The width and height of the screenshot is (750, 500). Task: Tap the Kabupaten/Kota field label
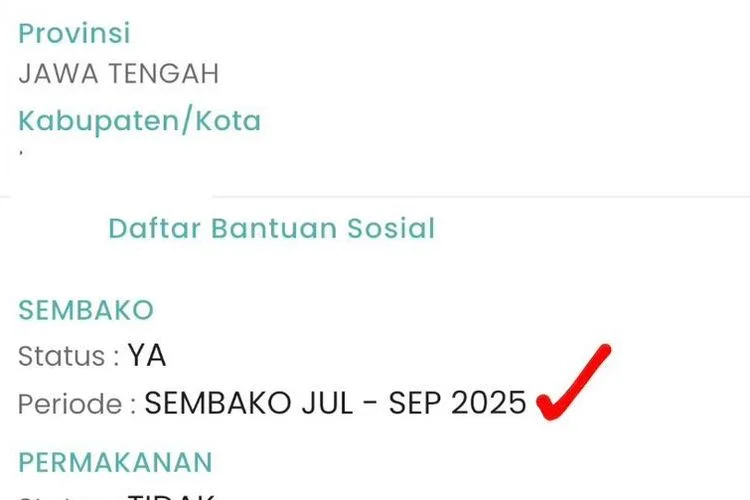[139, 121]
